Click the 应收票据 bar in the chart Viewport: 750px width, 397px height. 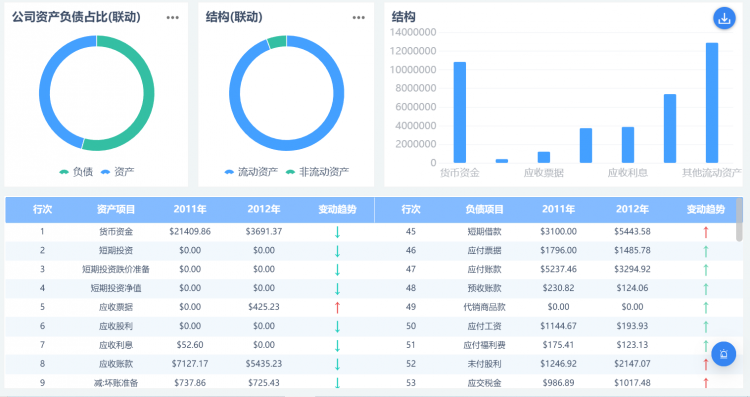click(544, 157)
